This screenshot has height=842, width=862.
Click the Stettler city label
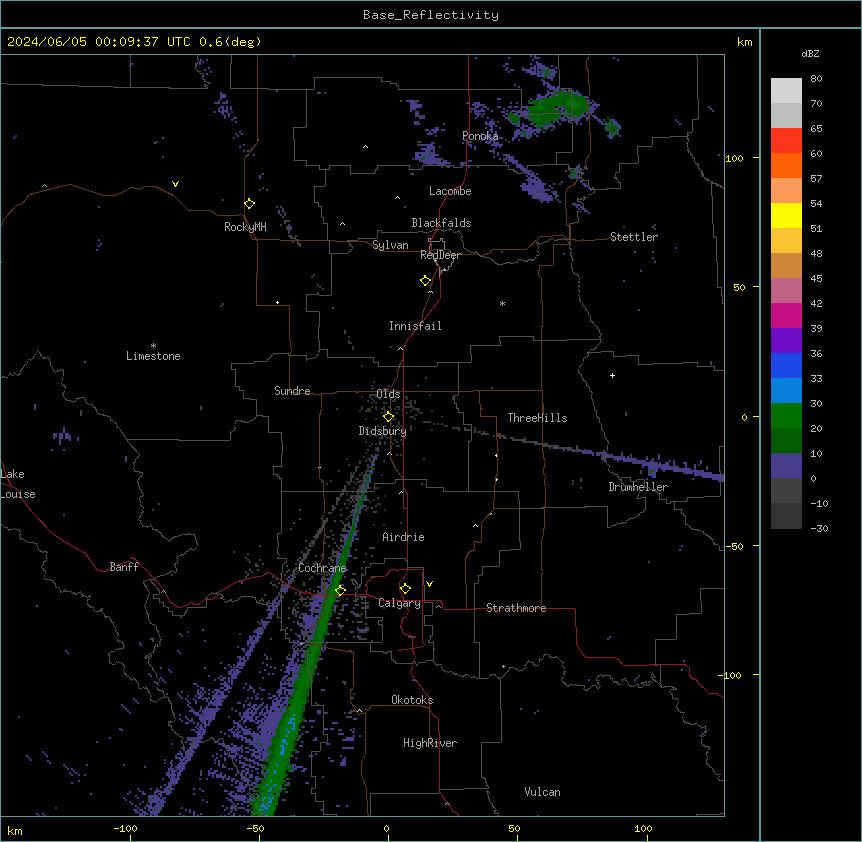[634, 237]
